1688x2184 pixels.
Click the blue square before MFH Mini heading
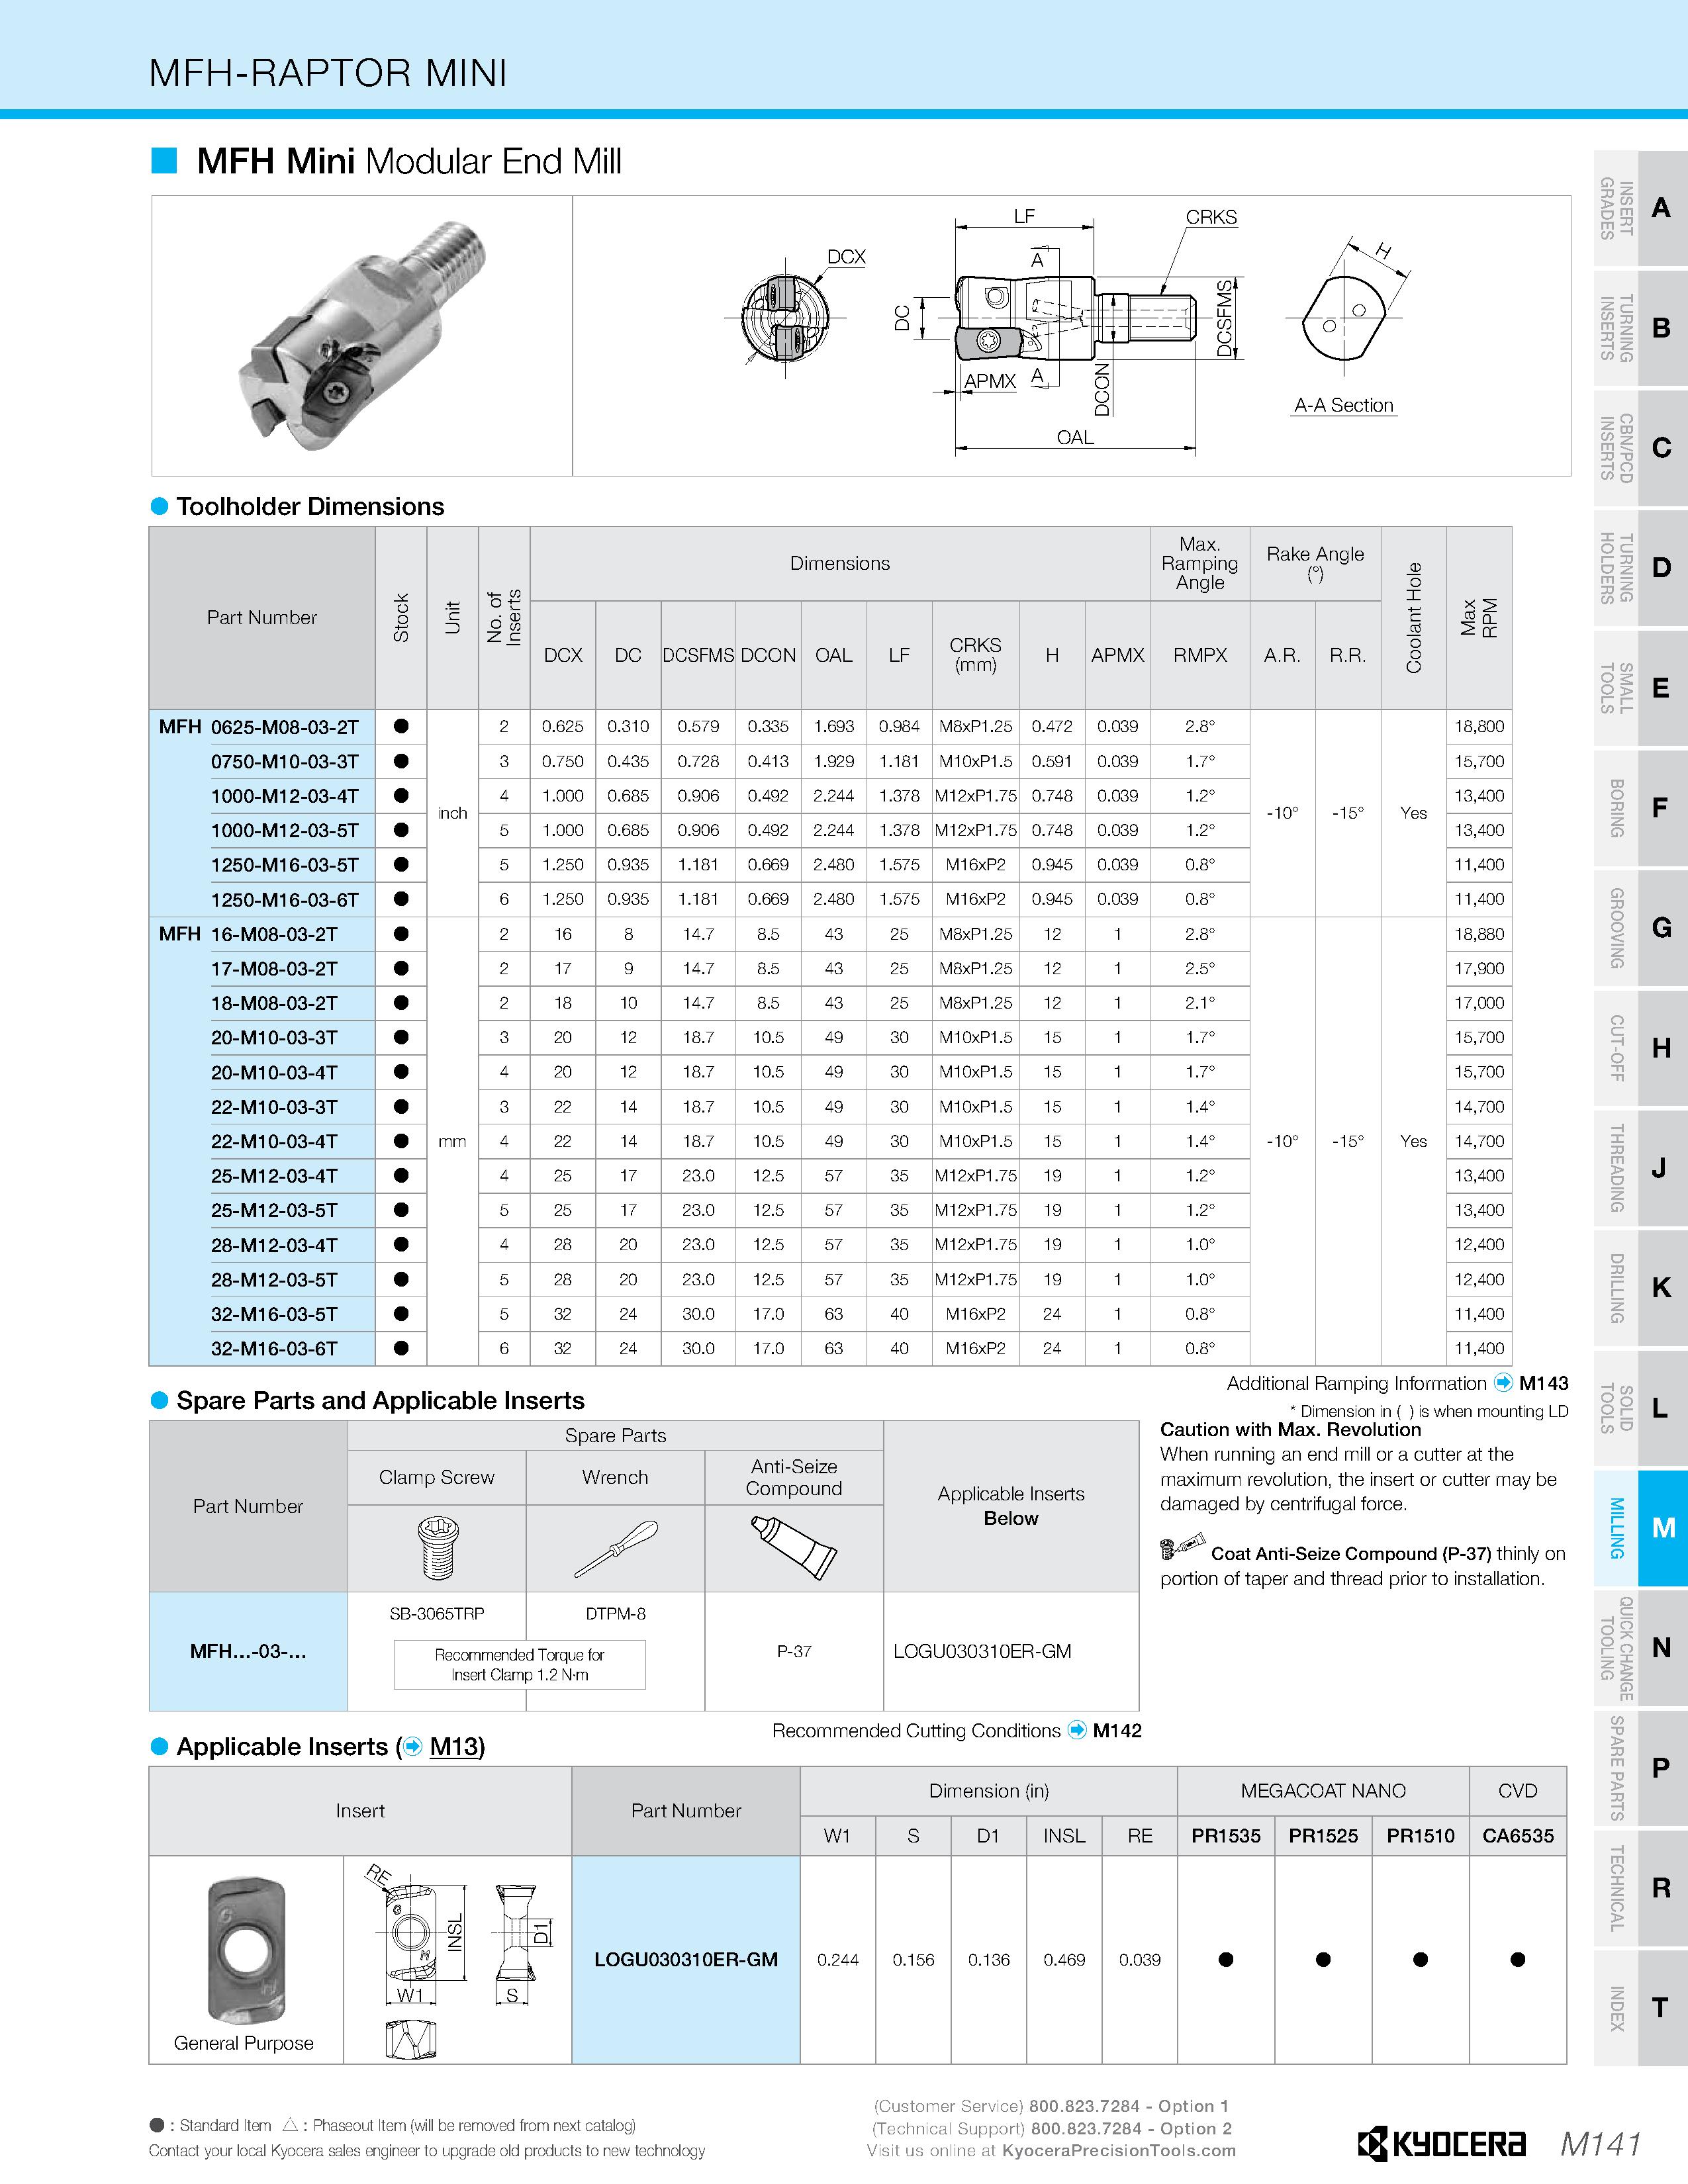[164, 160]
